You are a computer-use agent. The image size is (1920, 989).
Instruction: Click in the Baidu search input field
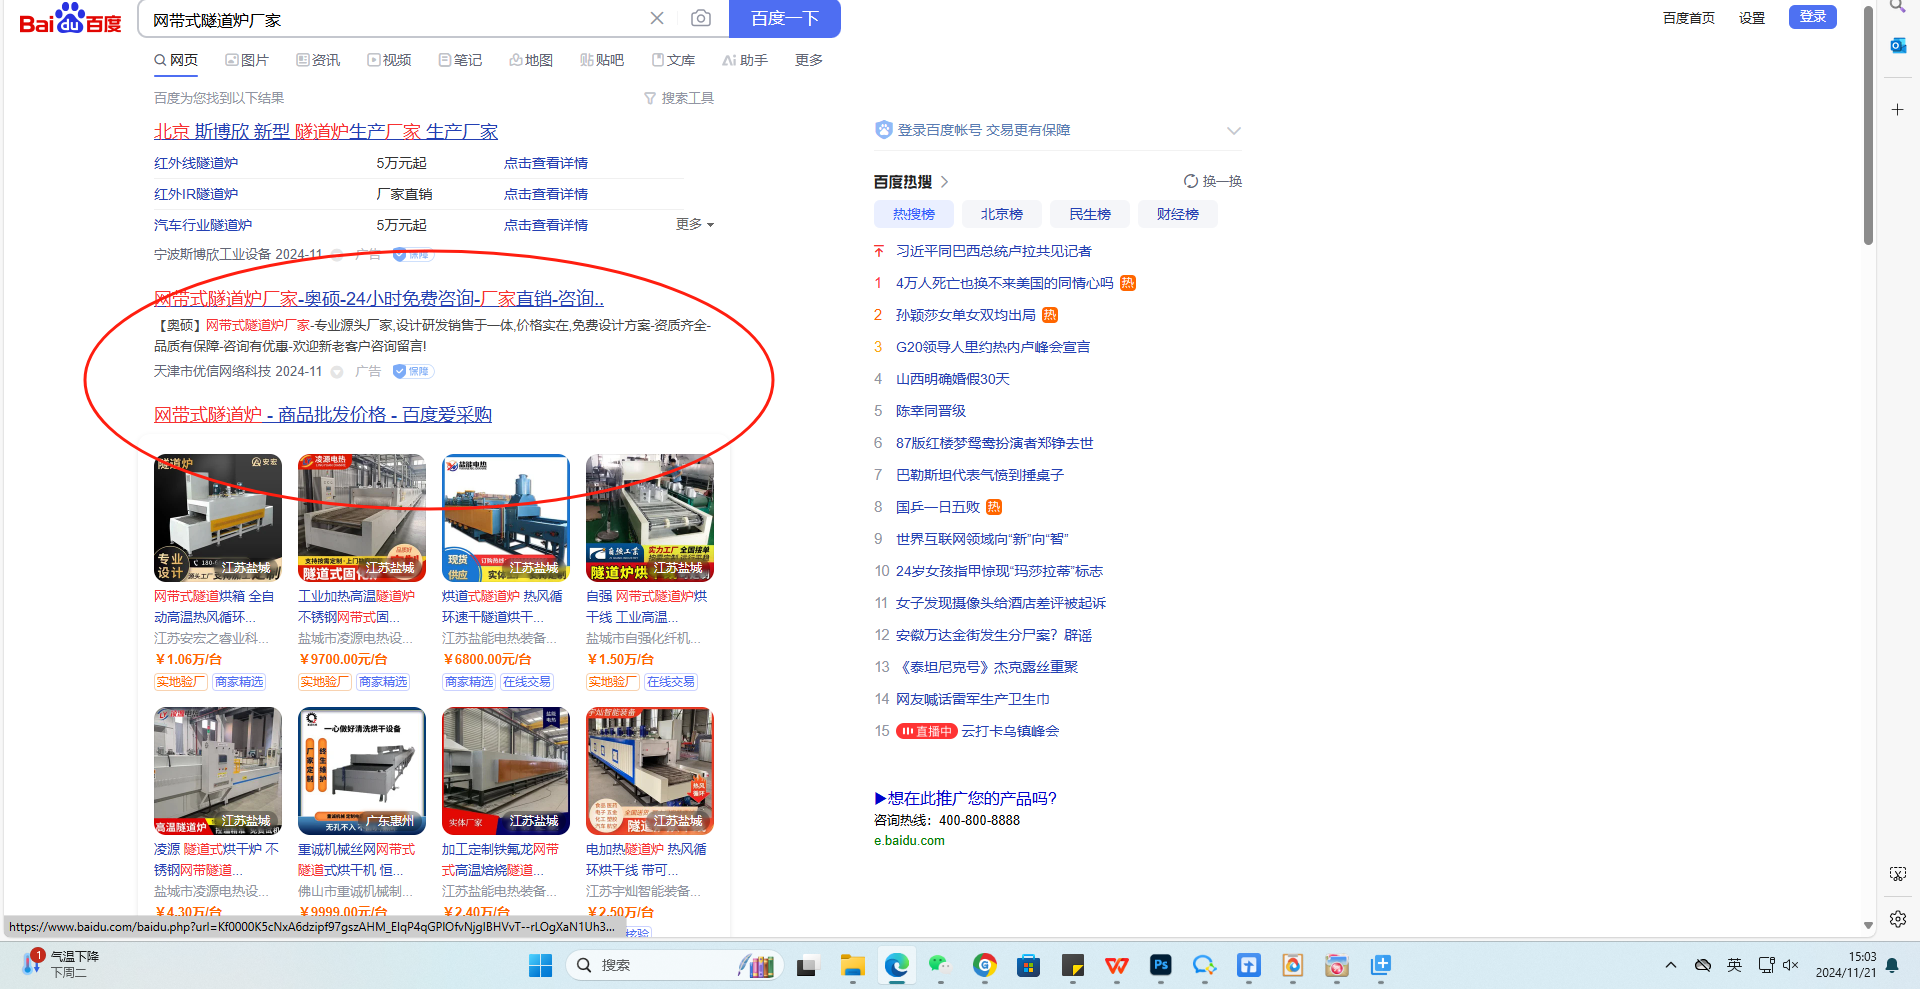coord(394,19)
